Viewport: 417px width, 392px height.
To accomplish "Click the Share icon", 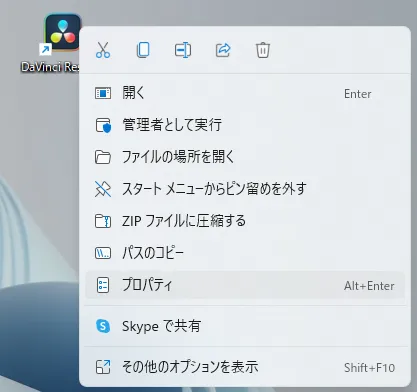I will click(223, 50).
